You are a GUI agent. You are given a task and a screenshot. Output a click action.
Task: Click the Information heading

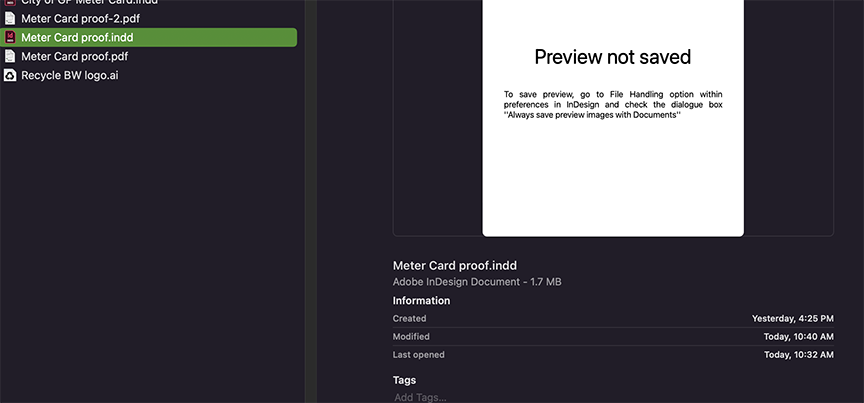421,300
